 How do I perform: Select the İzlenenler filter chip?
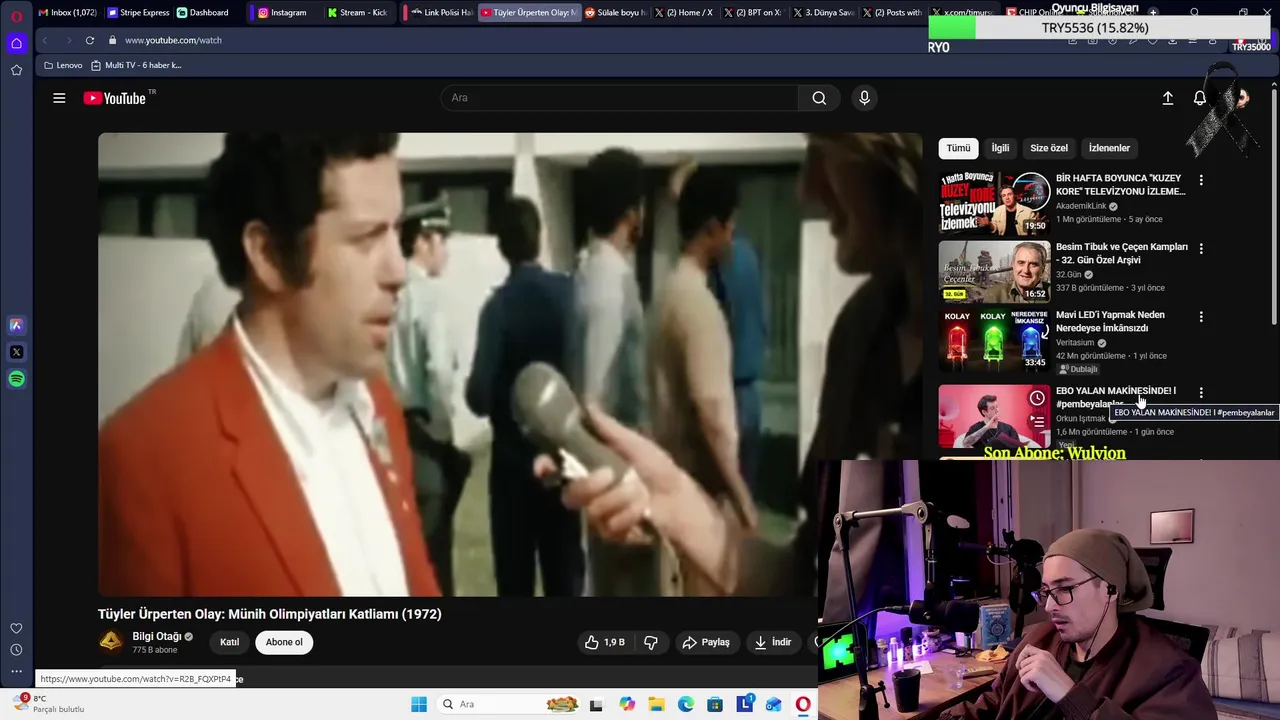point(1109,148)
